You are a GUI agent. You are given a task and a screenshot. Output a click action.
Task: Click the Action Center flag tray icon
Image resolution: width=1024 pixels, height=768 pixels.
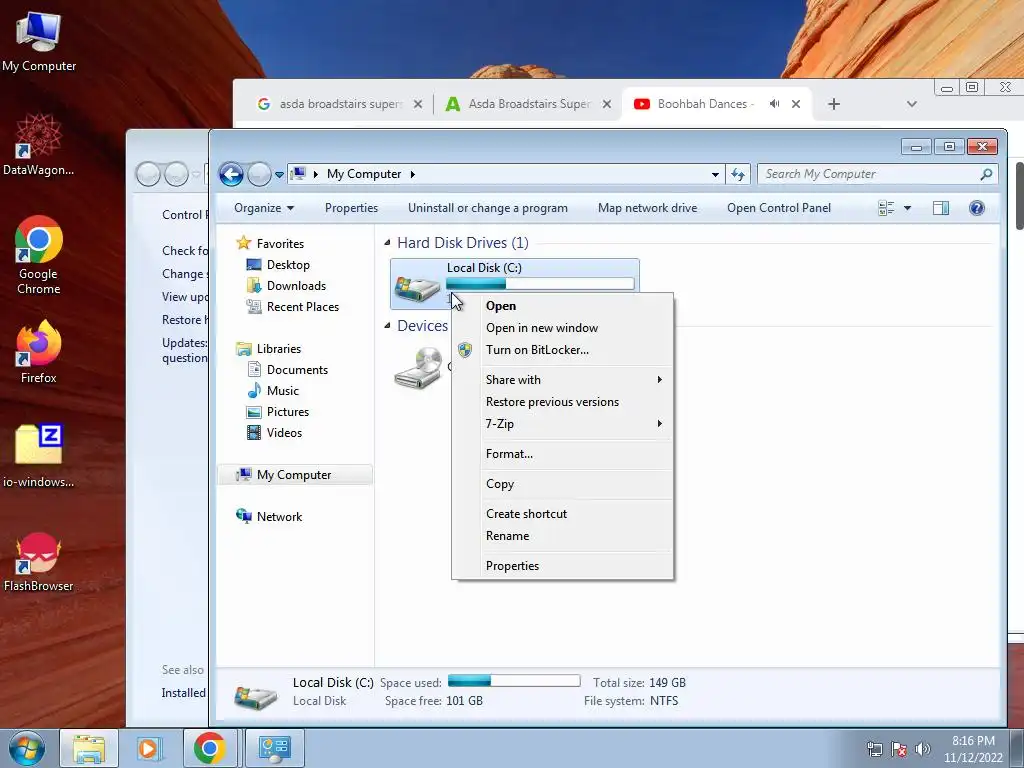pyautogui.click(x=899, y=749)
